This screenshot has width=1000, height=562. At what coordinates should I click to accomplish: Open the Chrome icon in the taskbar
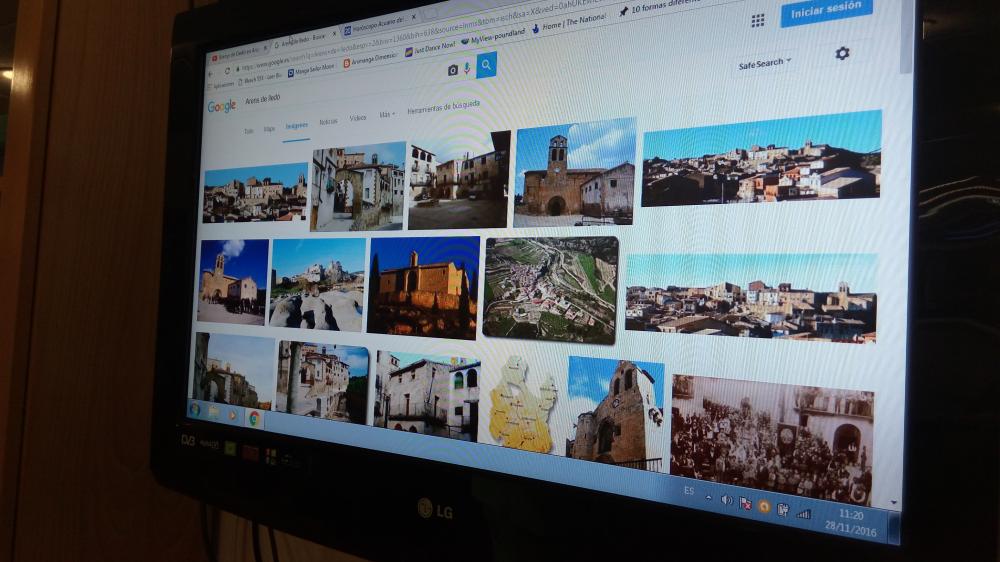pos(254,417)
